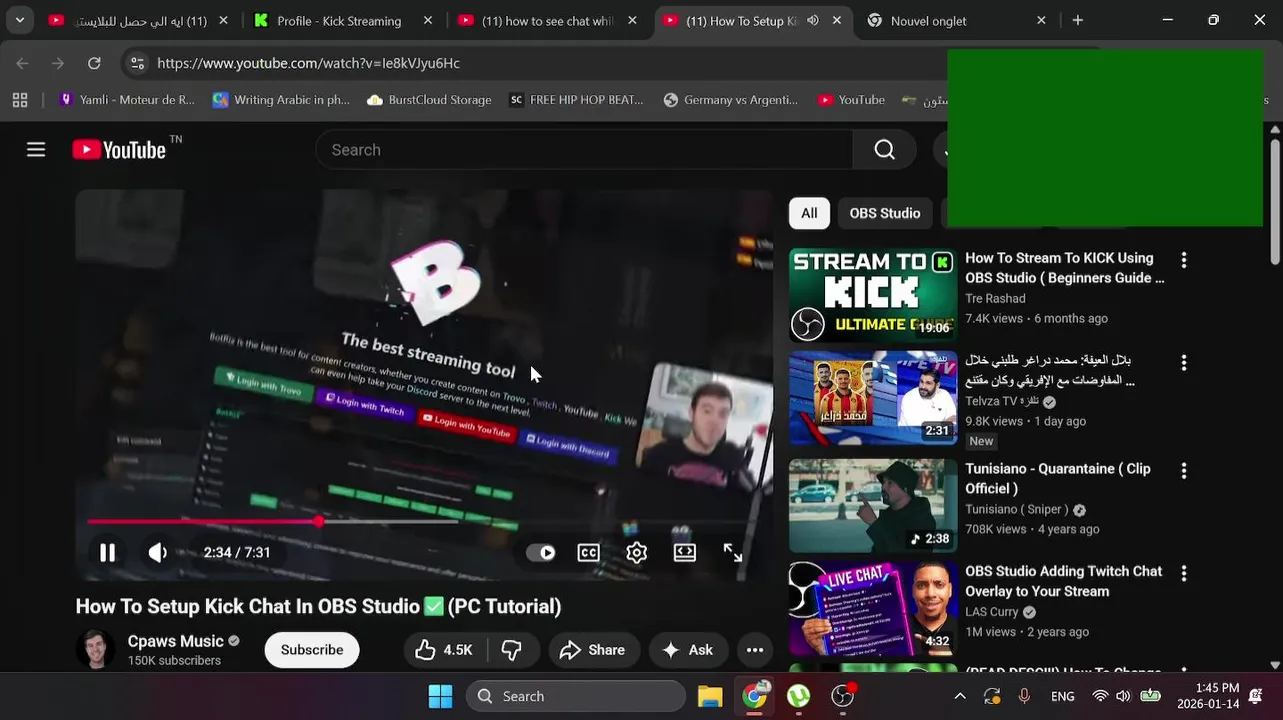This screenshot has width=1283, height=720.
Task: Open YouTube bookmark in bookmarks bar
Action: click(851, 100)
